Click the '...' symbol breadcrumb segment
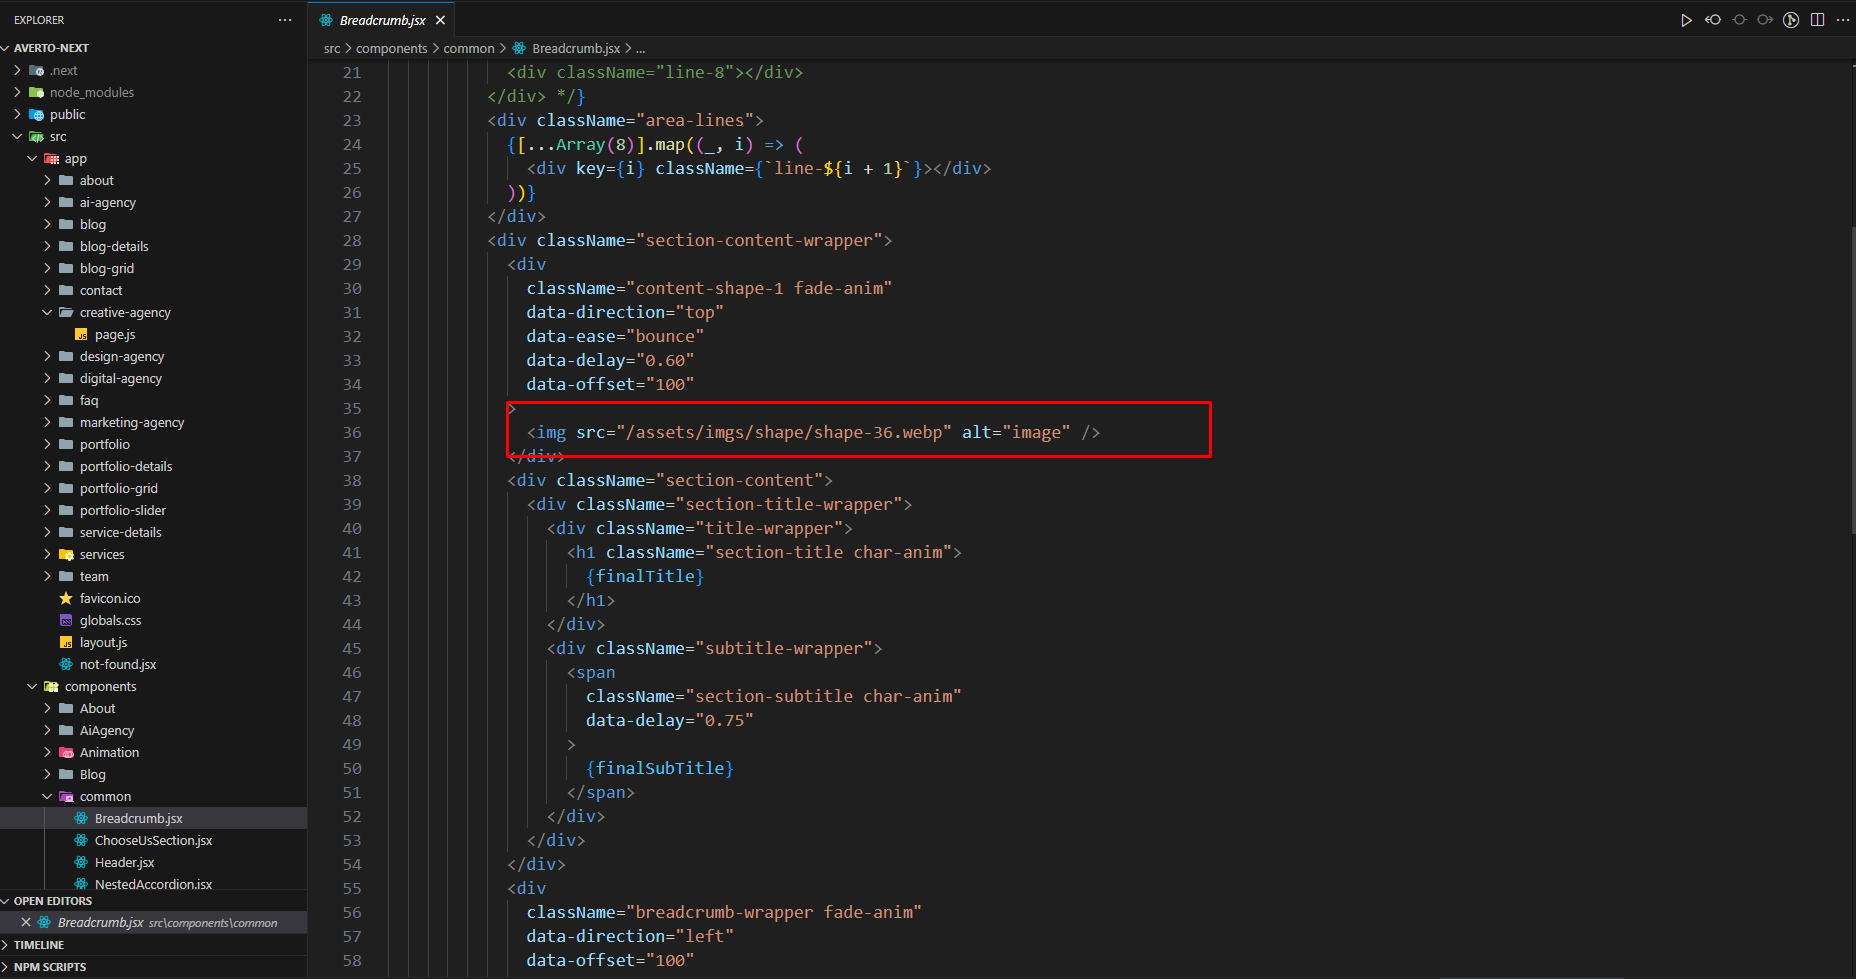This screenshot has width=1856, height=979. 640,48
